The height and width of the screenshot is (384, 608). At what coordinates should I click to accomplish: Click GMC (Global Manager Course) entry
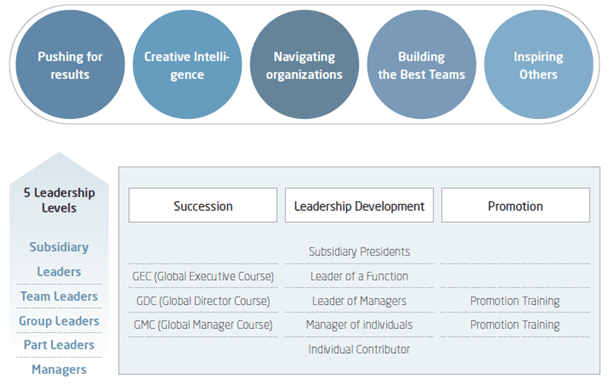(x=203, y=325)
